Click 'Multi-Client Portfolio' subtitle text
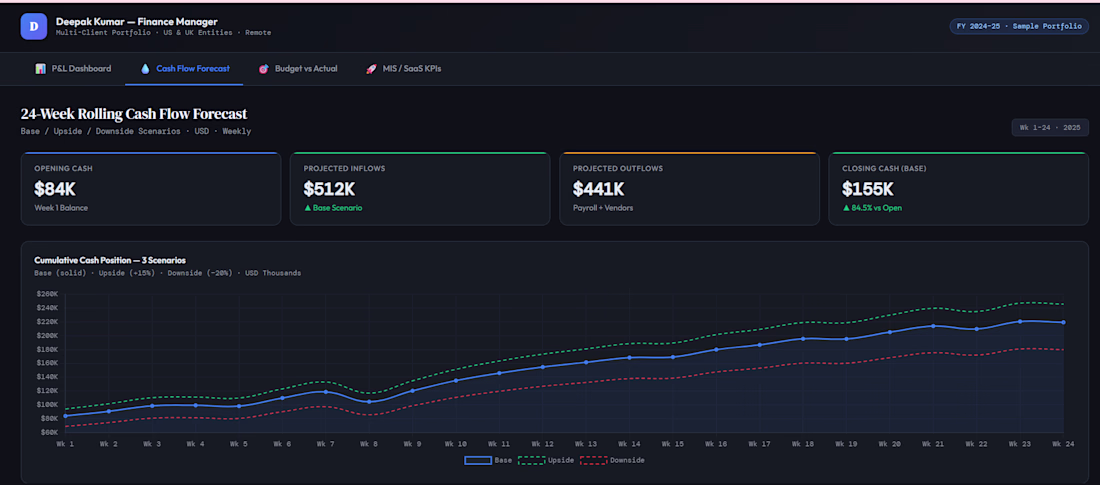1100x485 pixels. tap(102, 33)
